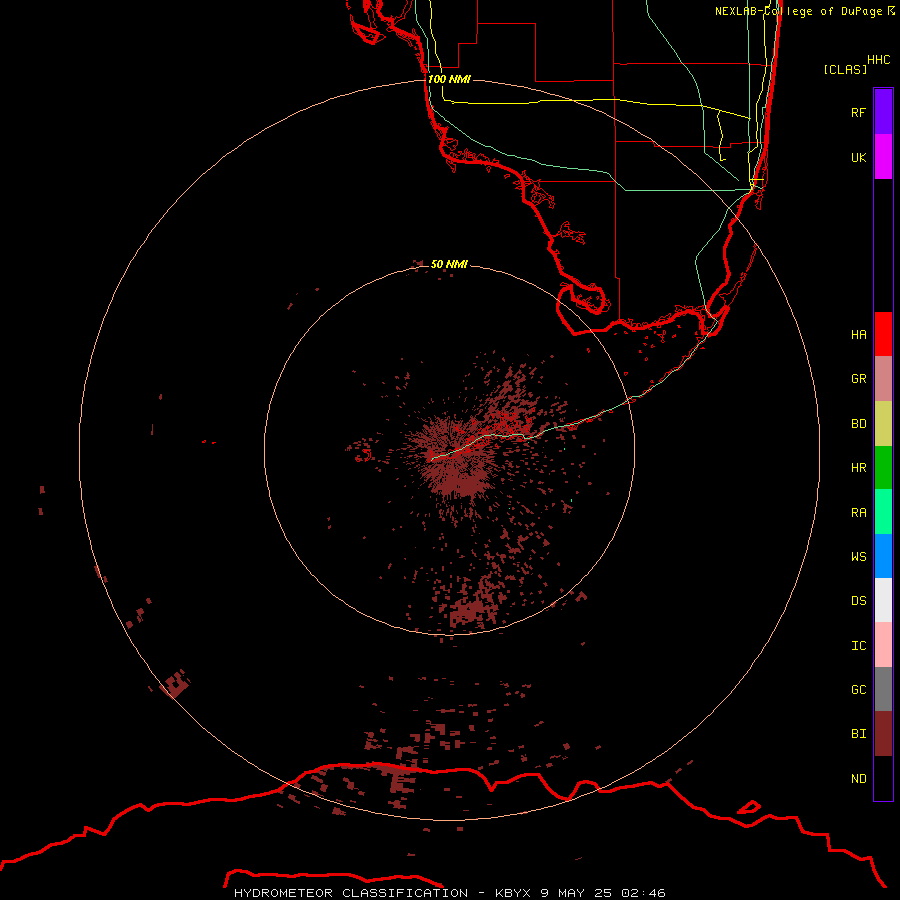900x900 pixels.
Task: Click the WS blue legend swatch
Action: tap(883, 556)
